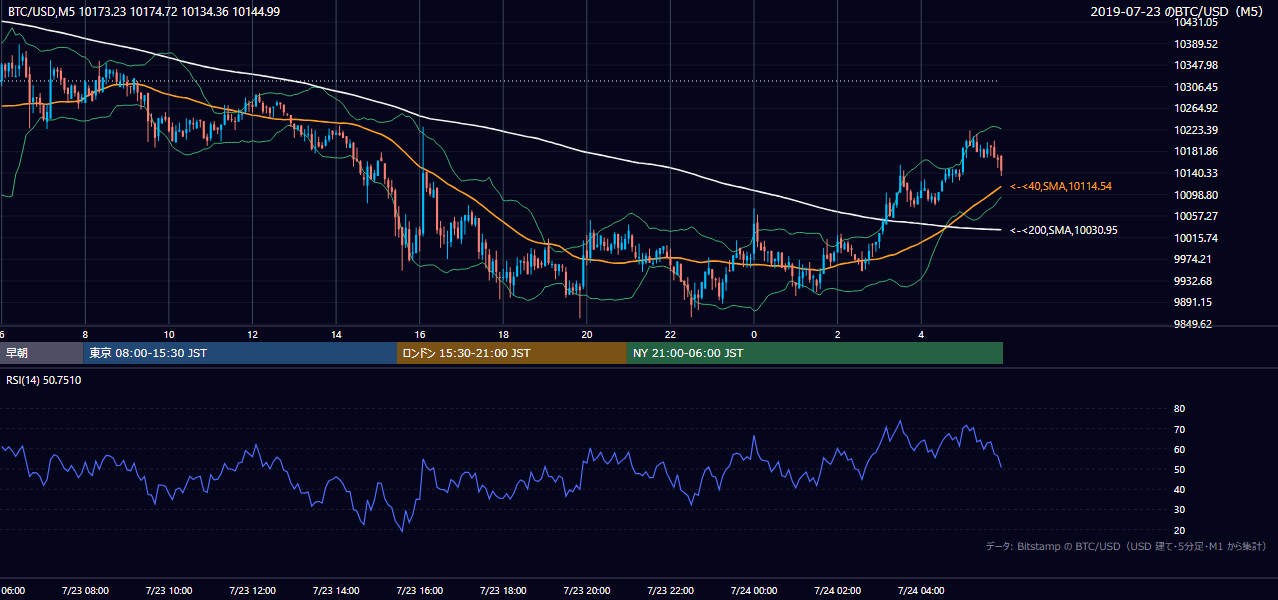Click the 10057.27 price axis value
The height and width of the screenshot is (600, 1278).
pos(1195,216)
